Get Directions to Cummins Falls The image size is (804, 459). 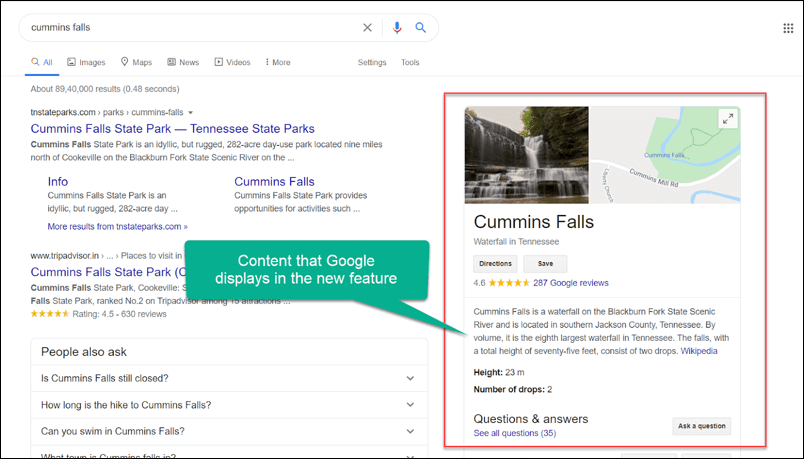click(x=495, y=264)
